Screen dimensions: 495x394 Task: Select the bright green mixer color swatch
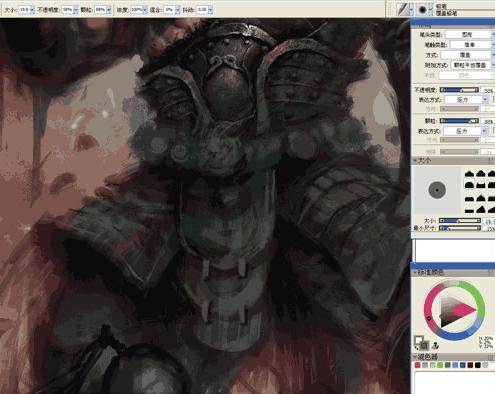coord(440,365)
